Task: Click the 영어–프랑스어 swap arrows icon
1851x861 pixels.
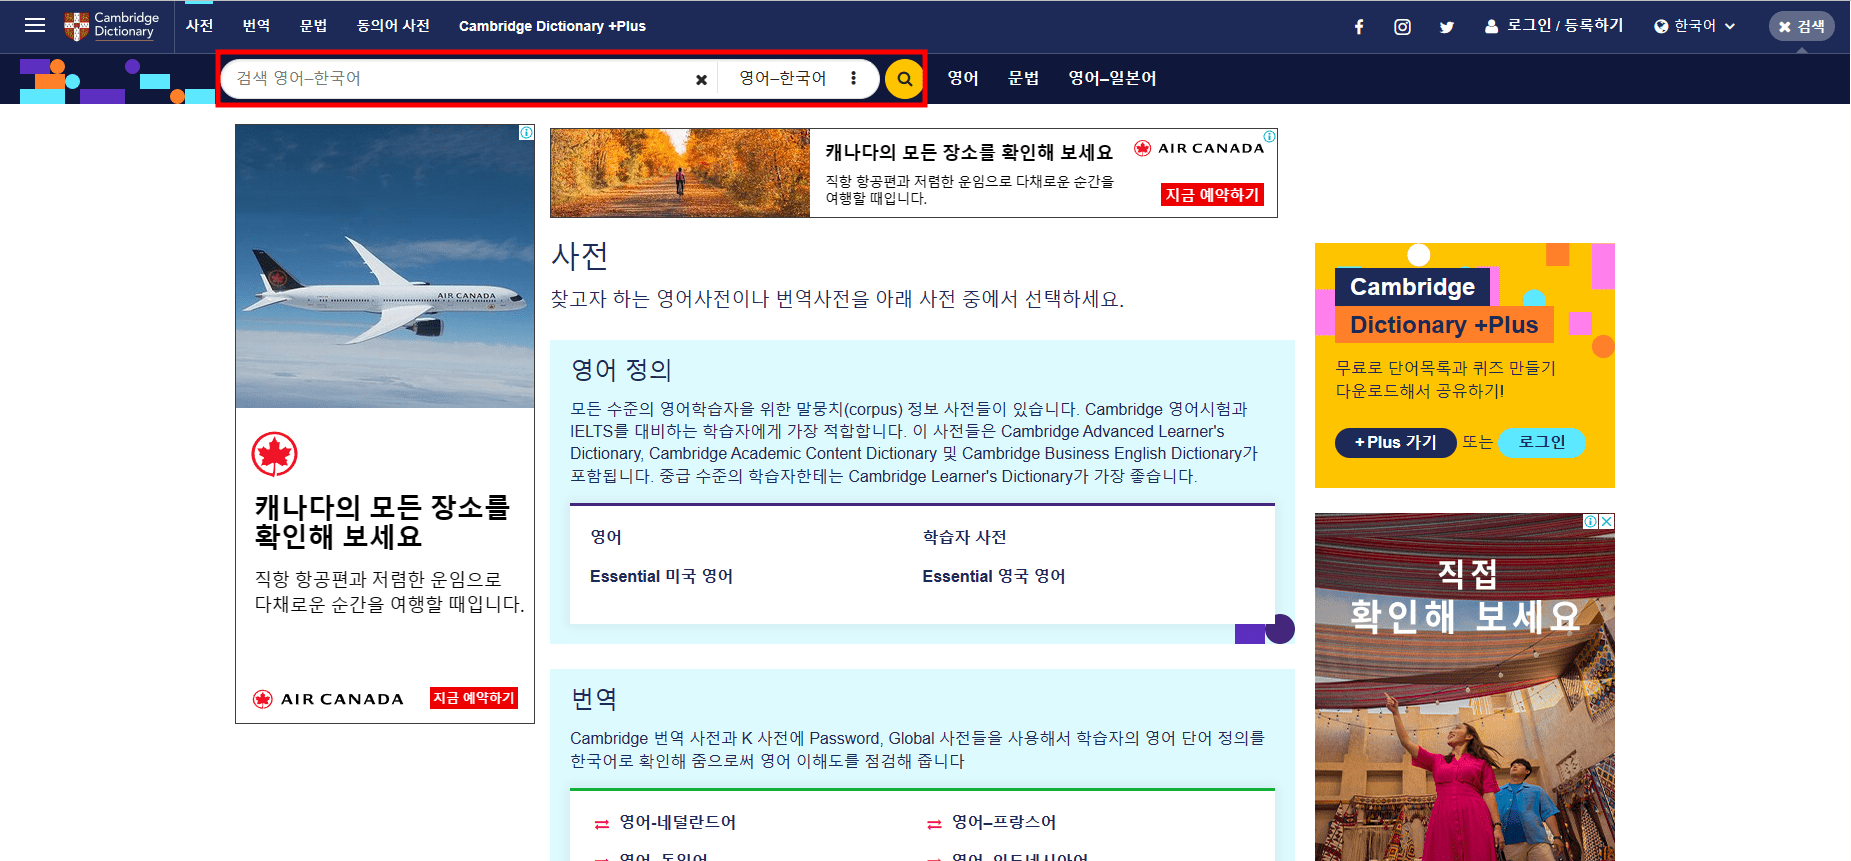Action: [934, 824]
